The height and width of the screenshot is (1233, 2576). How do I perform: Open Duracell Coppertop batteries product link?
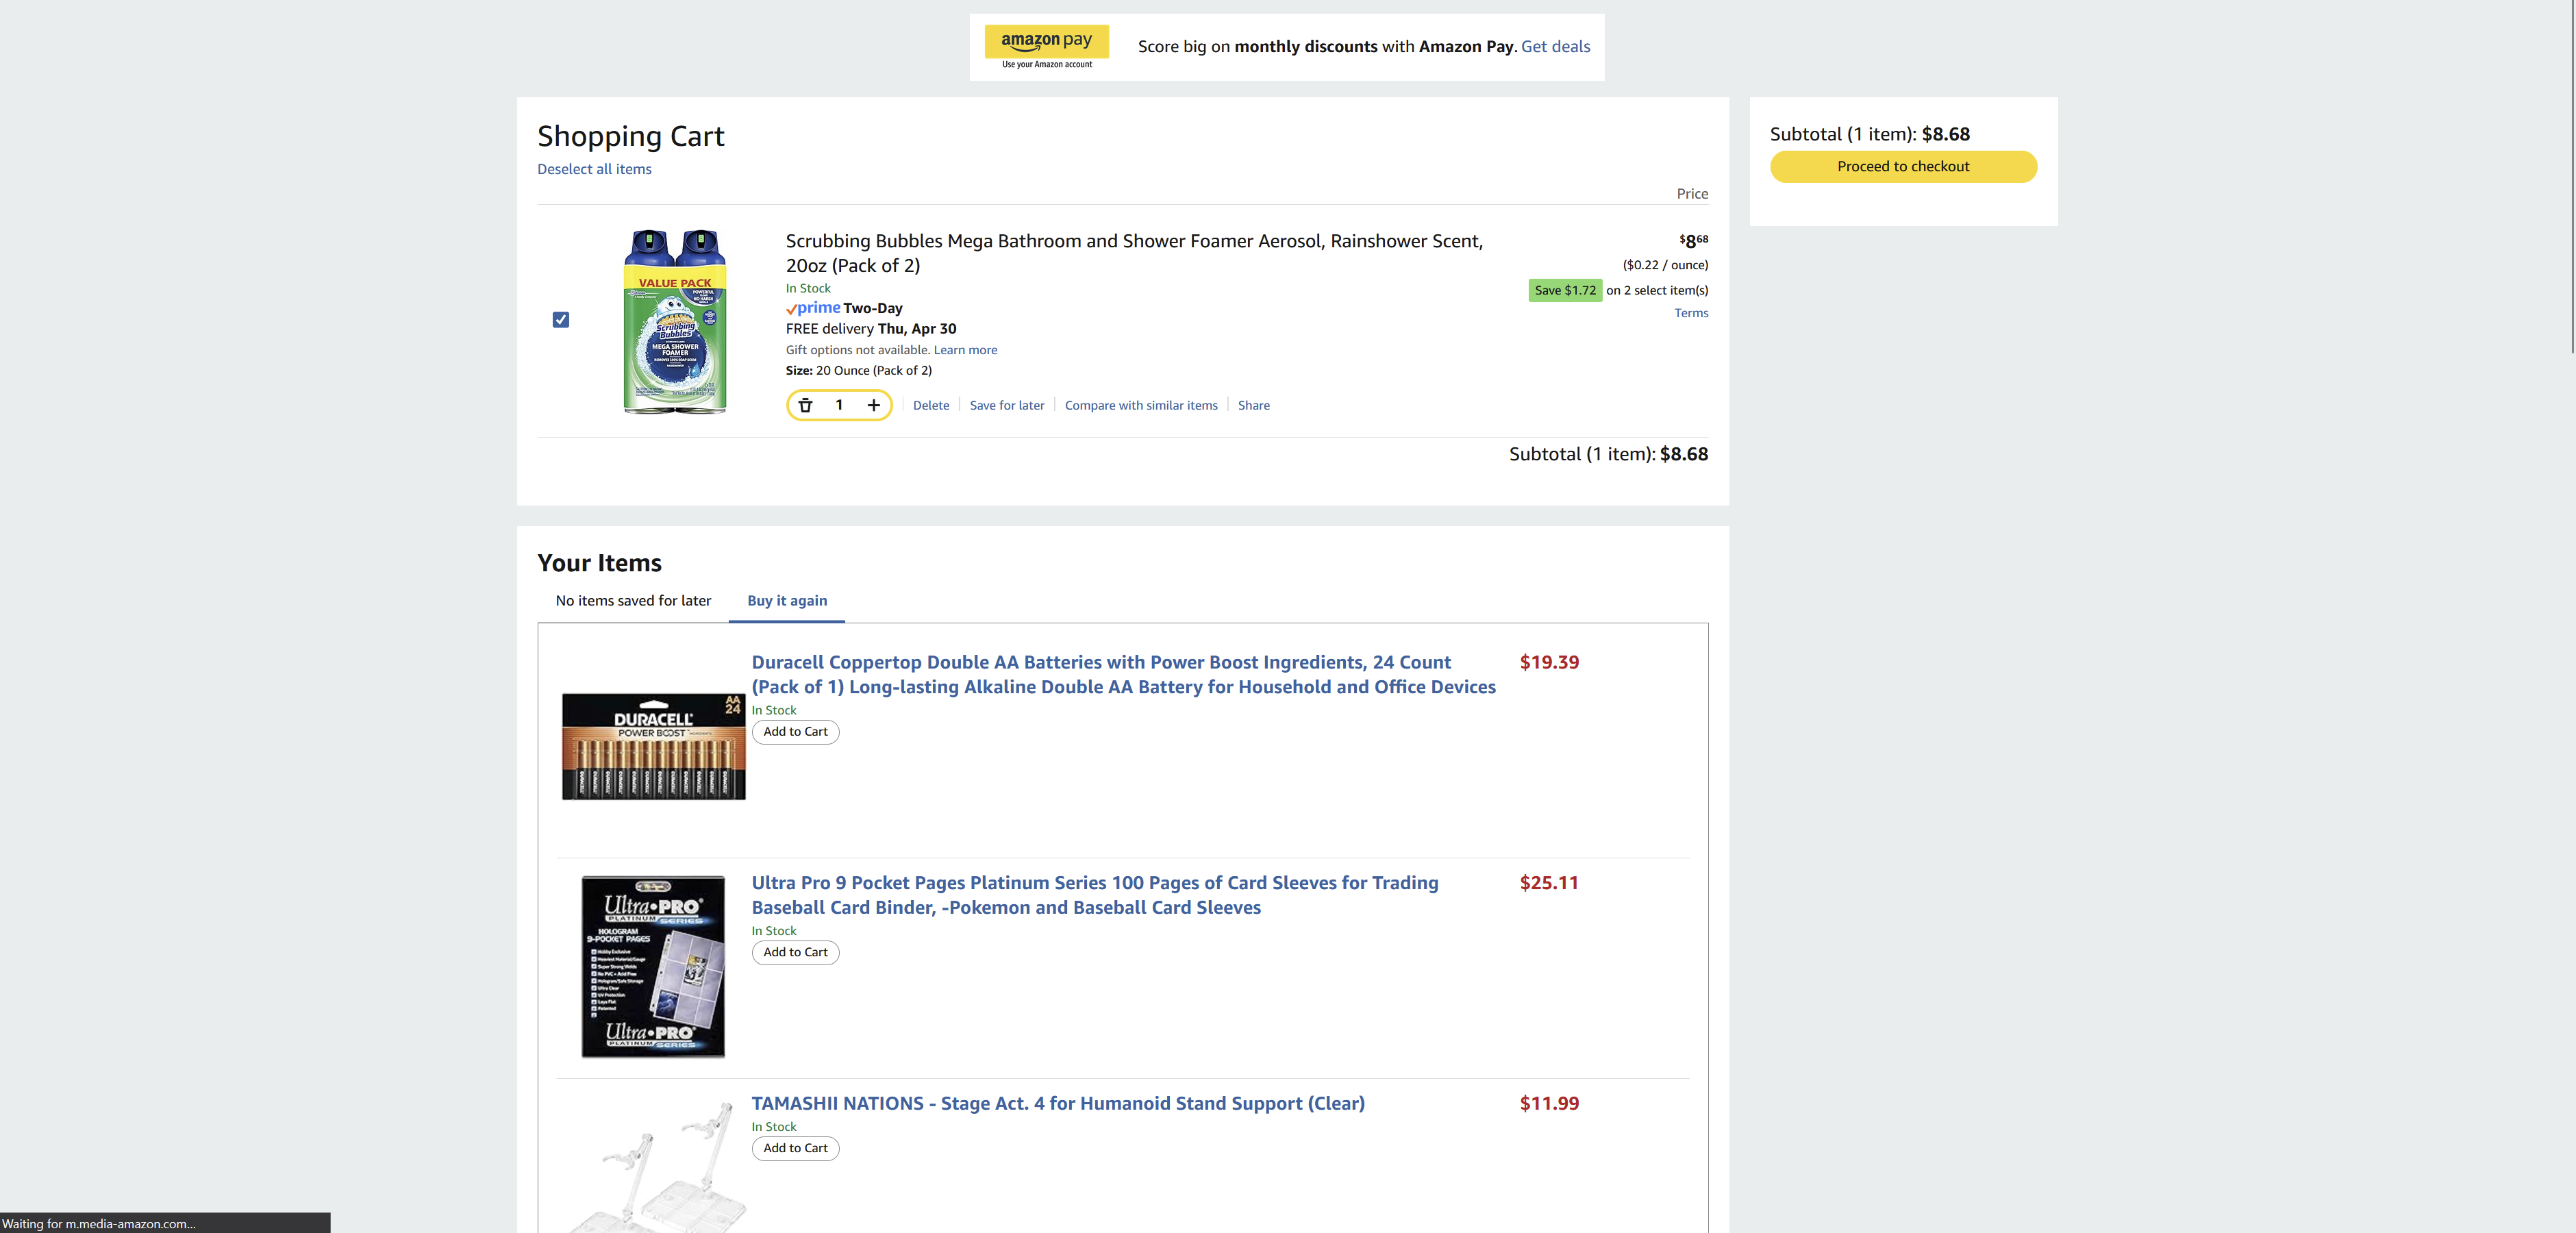(x=1124, y=674)
